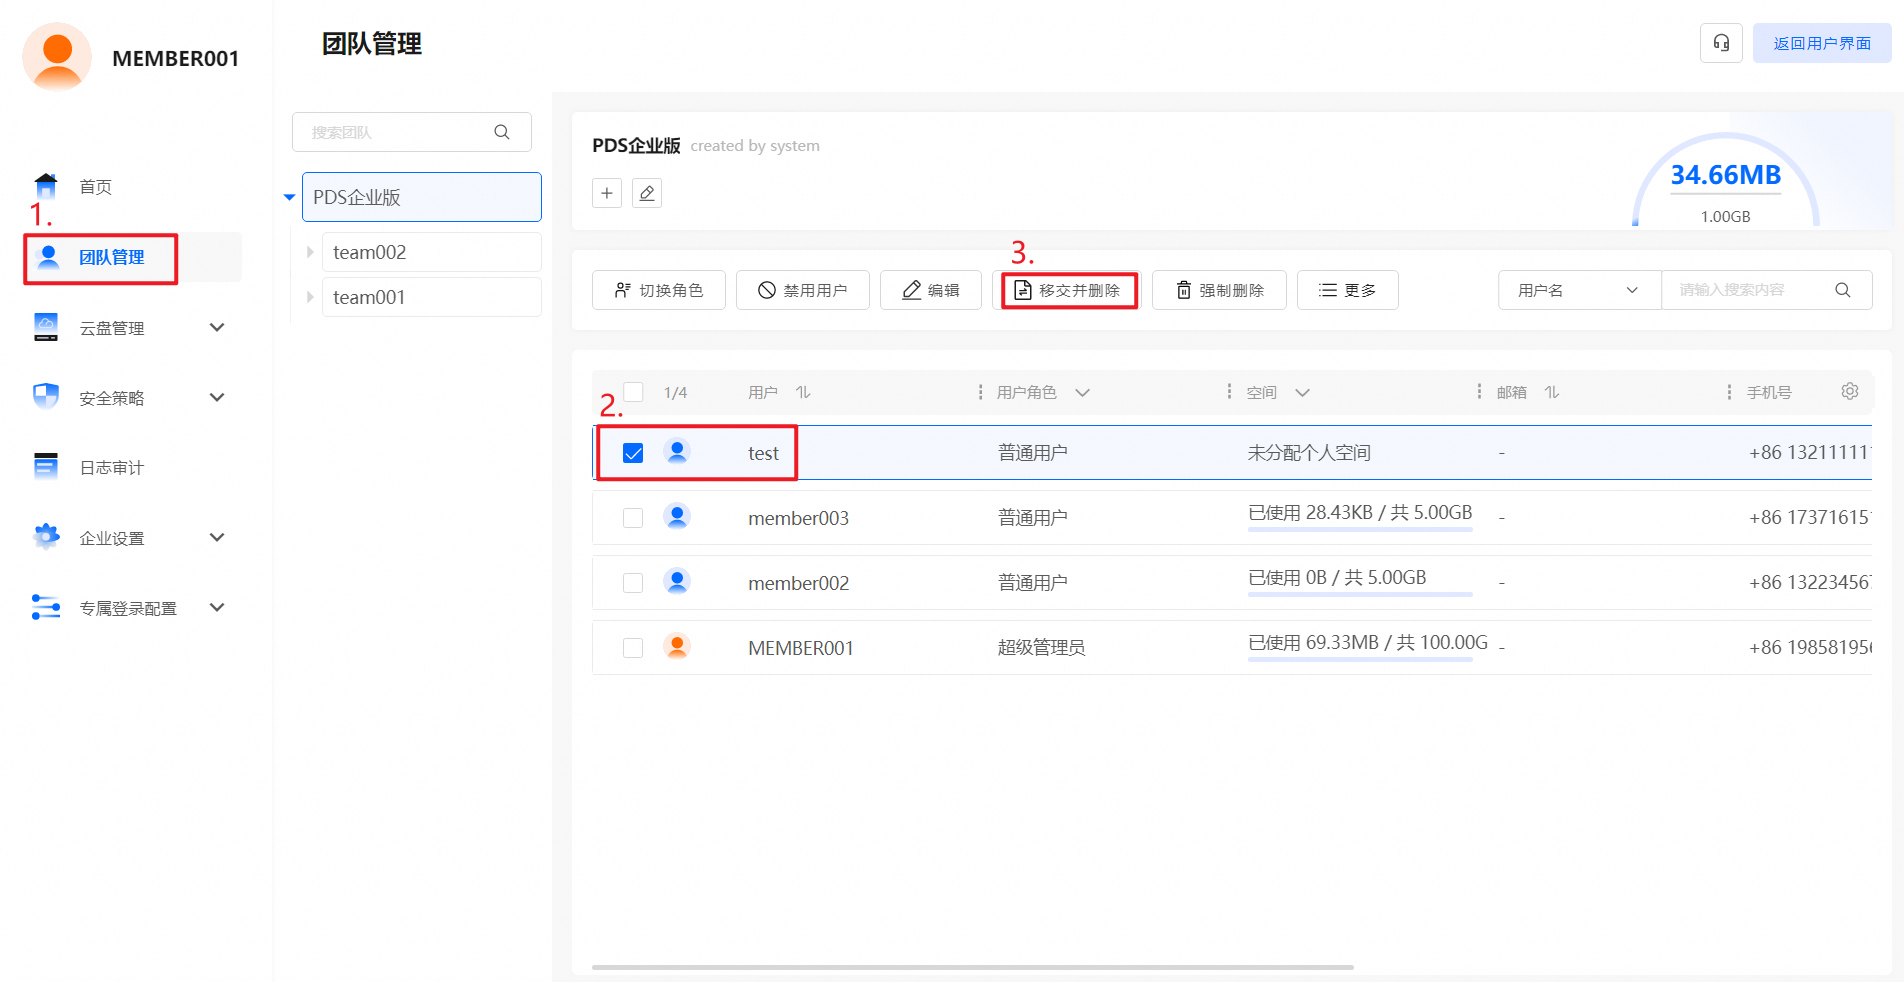Check the checkbox for member003
The height and width of the screenshot is (982, 1904).
coord(633,518)
